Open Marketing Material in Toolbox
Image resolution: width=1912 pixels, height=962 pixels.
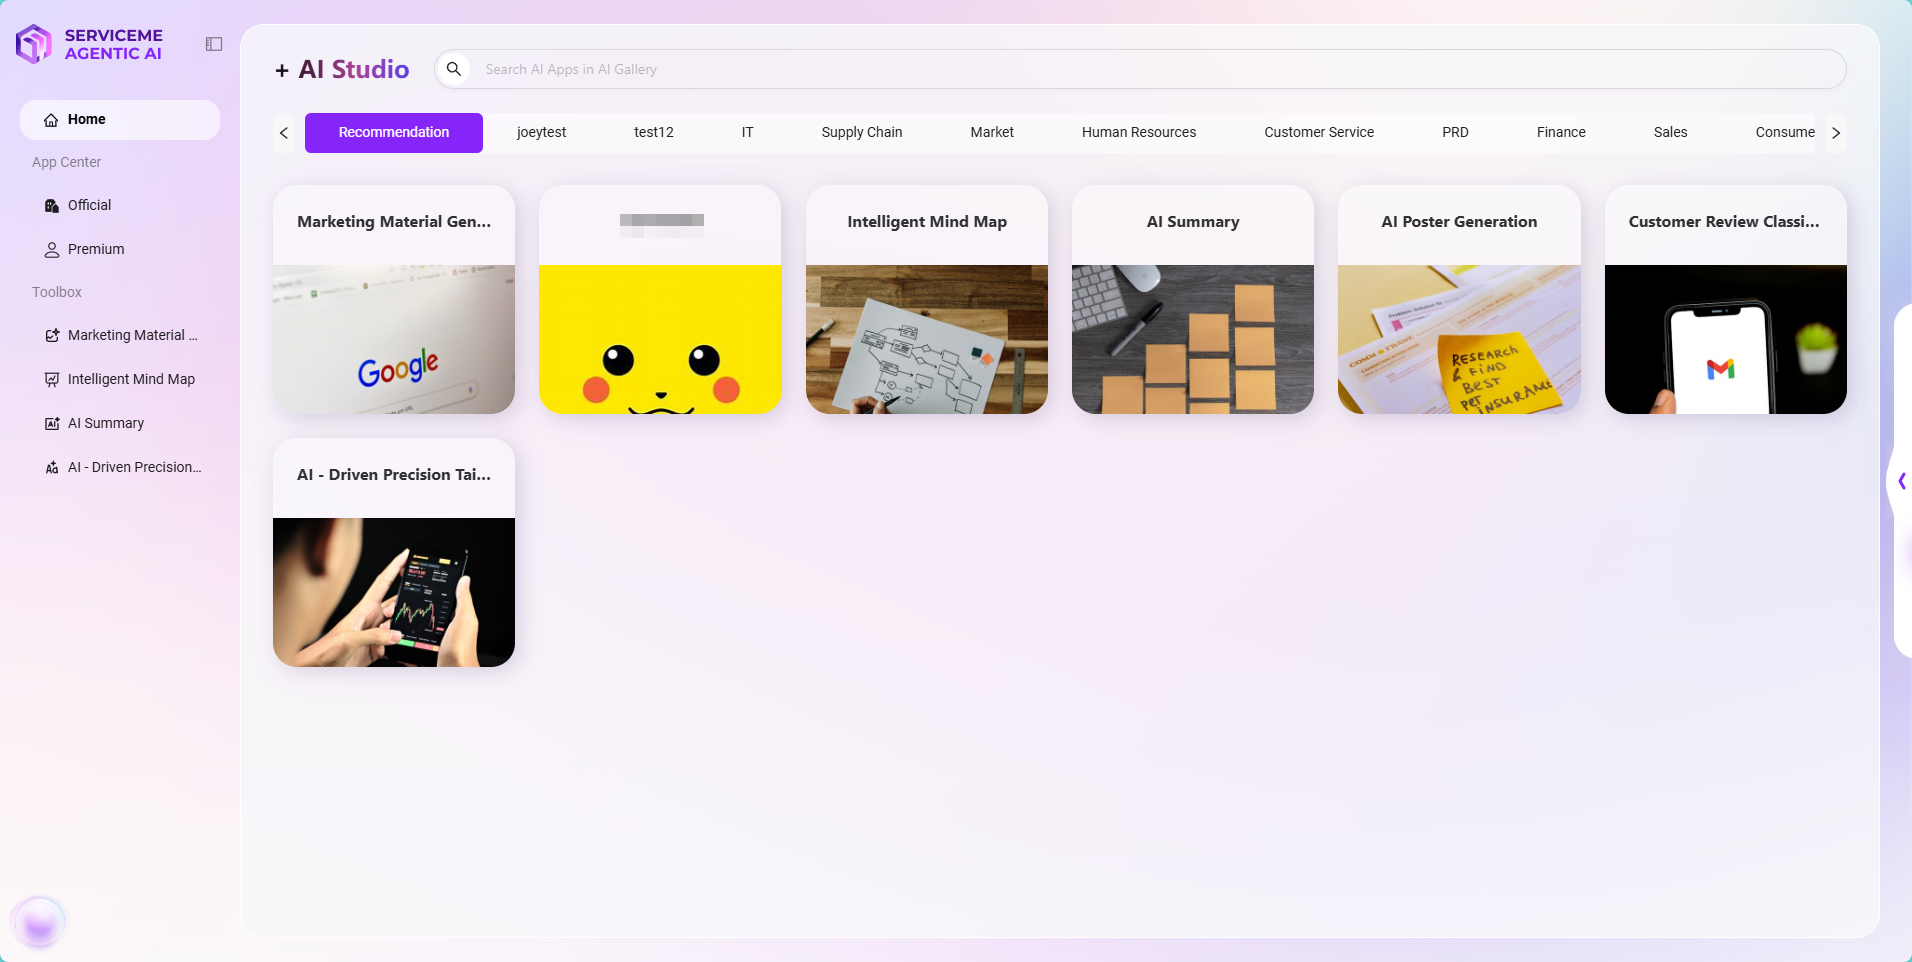pyautogui.click(x=120, y=336)
